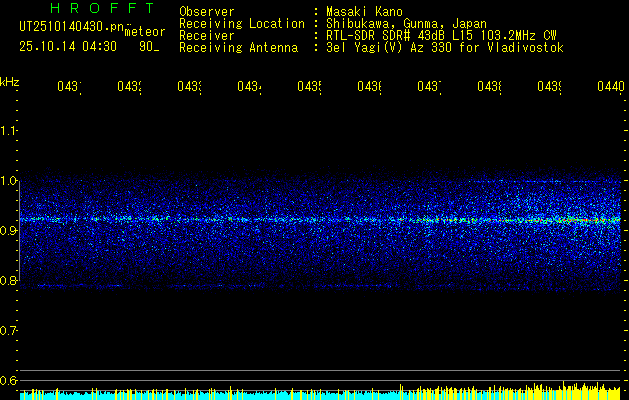Click the "90_" value beside the date
Viewport: 629px width, 400px height.
coord(149,47)
